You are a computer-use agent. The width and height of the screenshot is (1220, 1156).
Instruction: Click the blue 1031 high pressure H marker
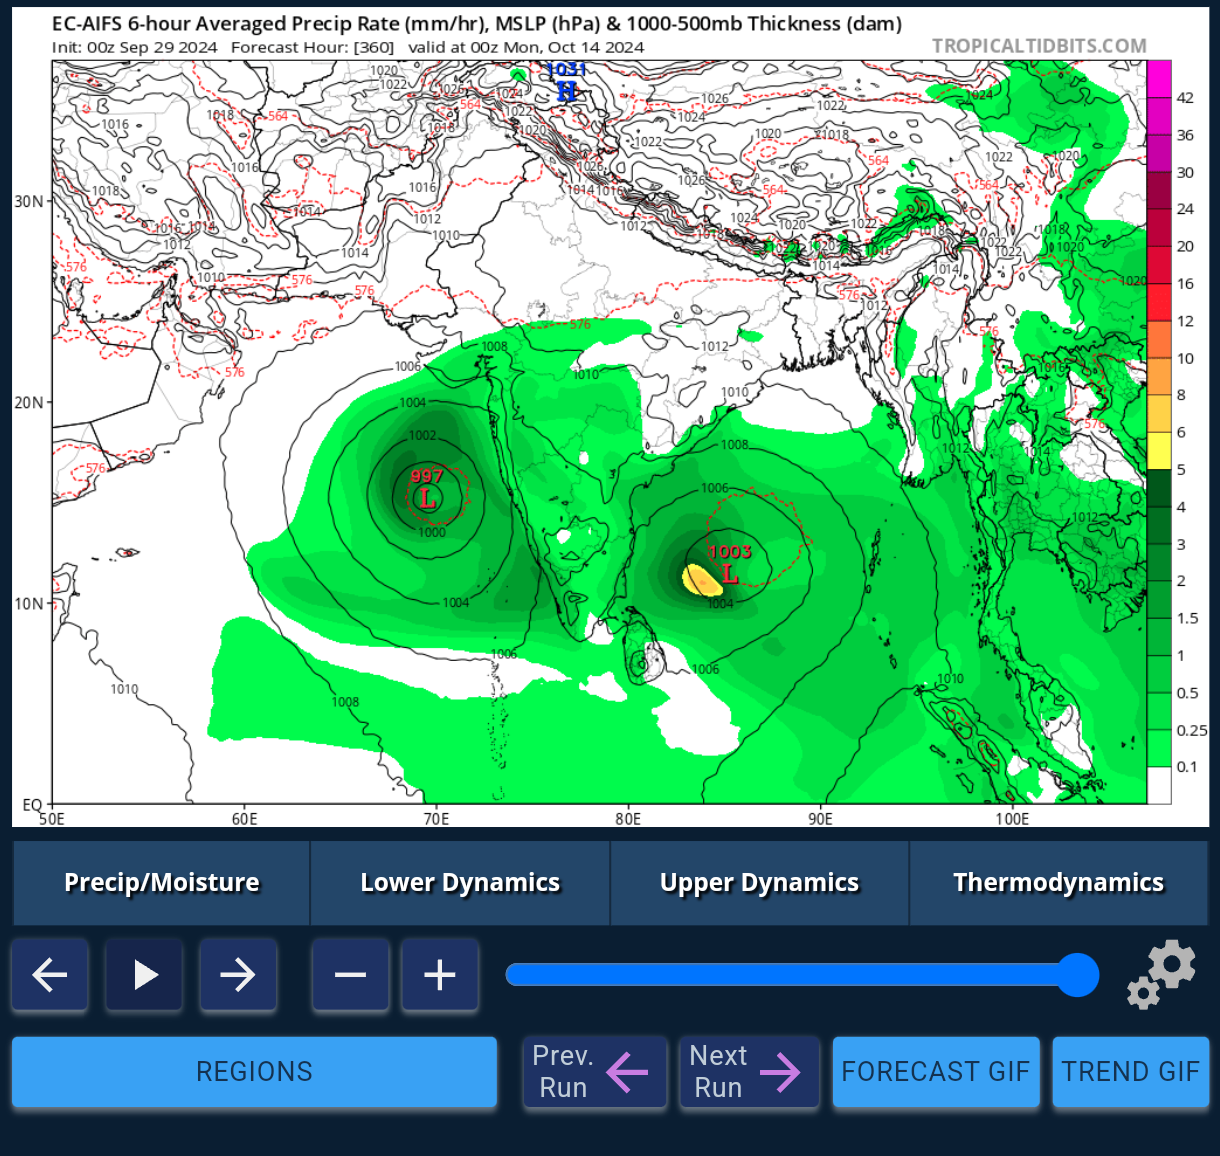(566, 91)
